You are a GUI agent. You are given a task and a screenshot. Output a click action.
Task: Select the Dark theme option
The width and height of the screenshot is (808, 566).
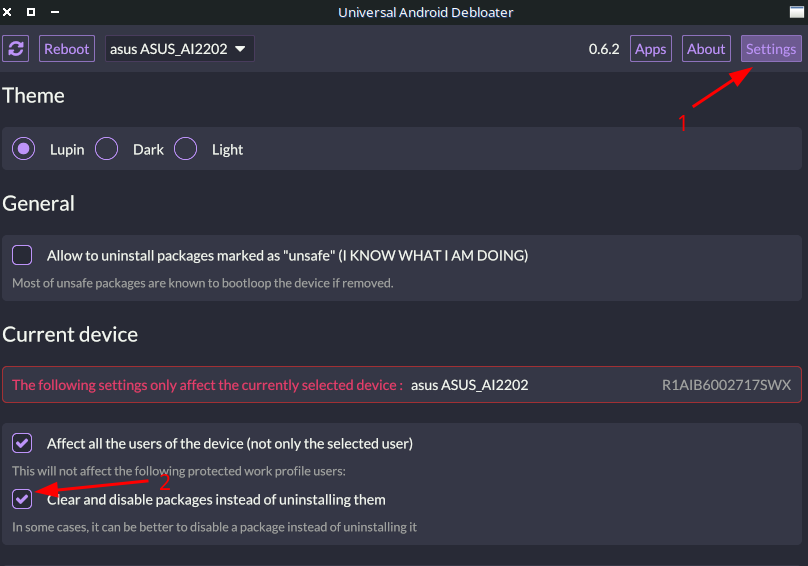[106, 149]
